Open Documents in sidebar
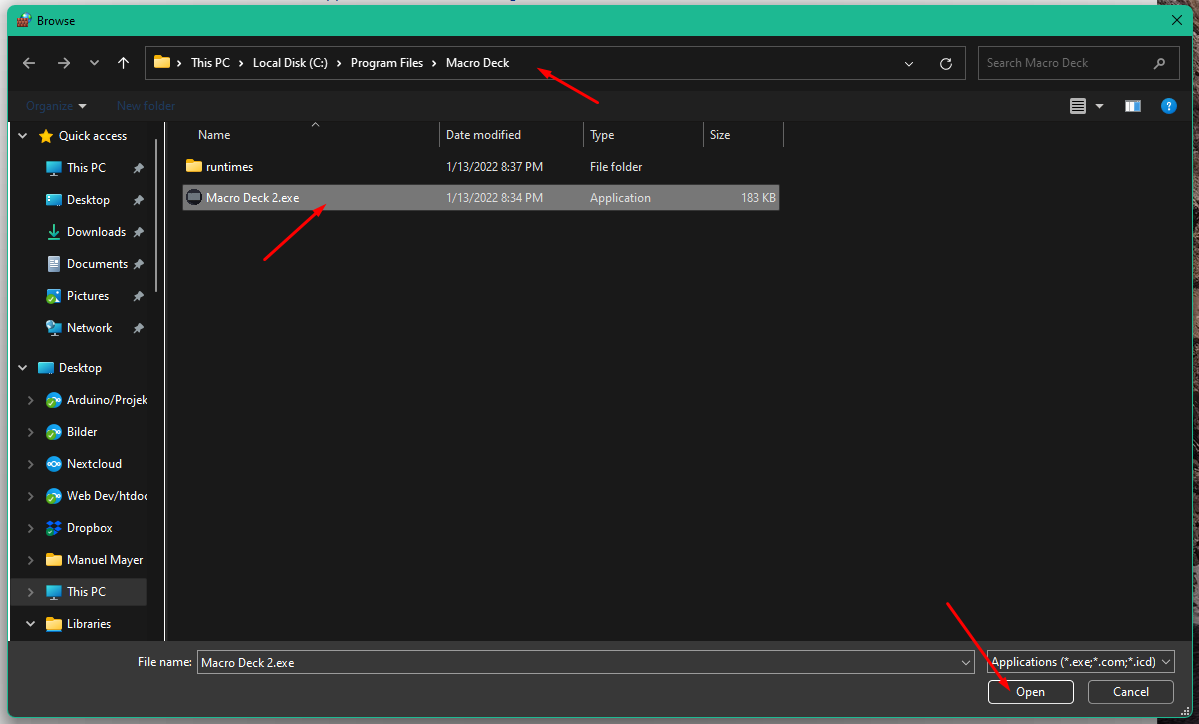The image size is (1199, 724). click(97, 264)
